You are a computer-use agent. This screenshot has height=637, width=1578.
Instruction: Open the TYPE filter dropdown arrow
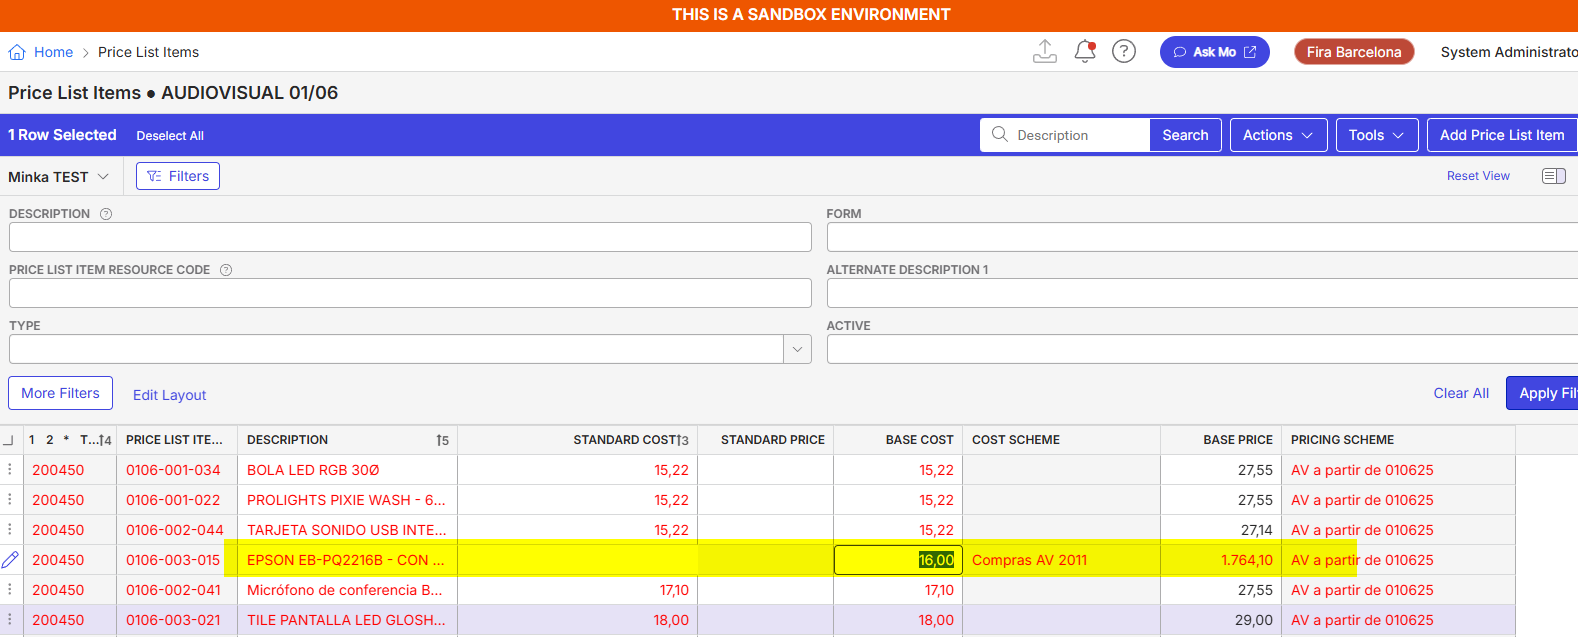[797, 349]
